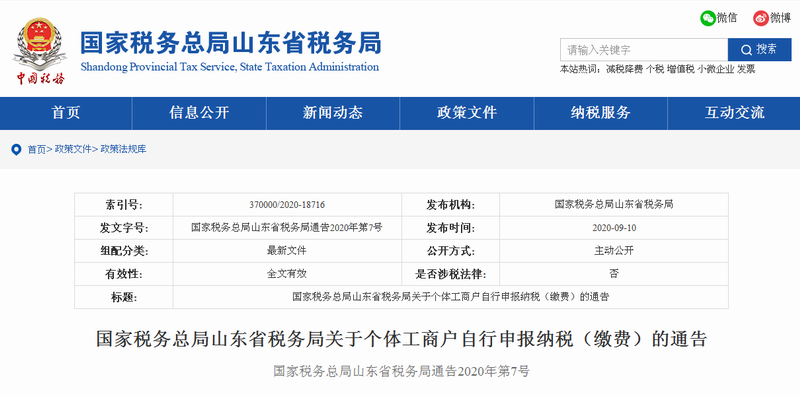
Task: Select the 新闻动态 navigation item
Action: pyautogui.click(x=333, y=113)
